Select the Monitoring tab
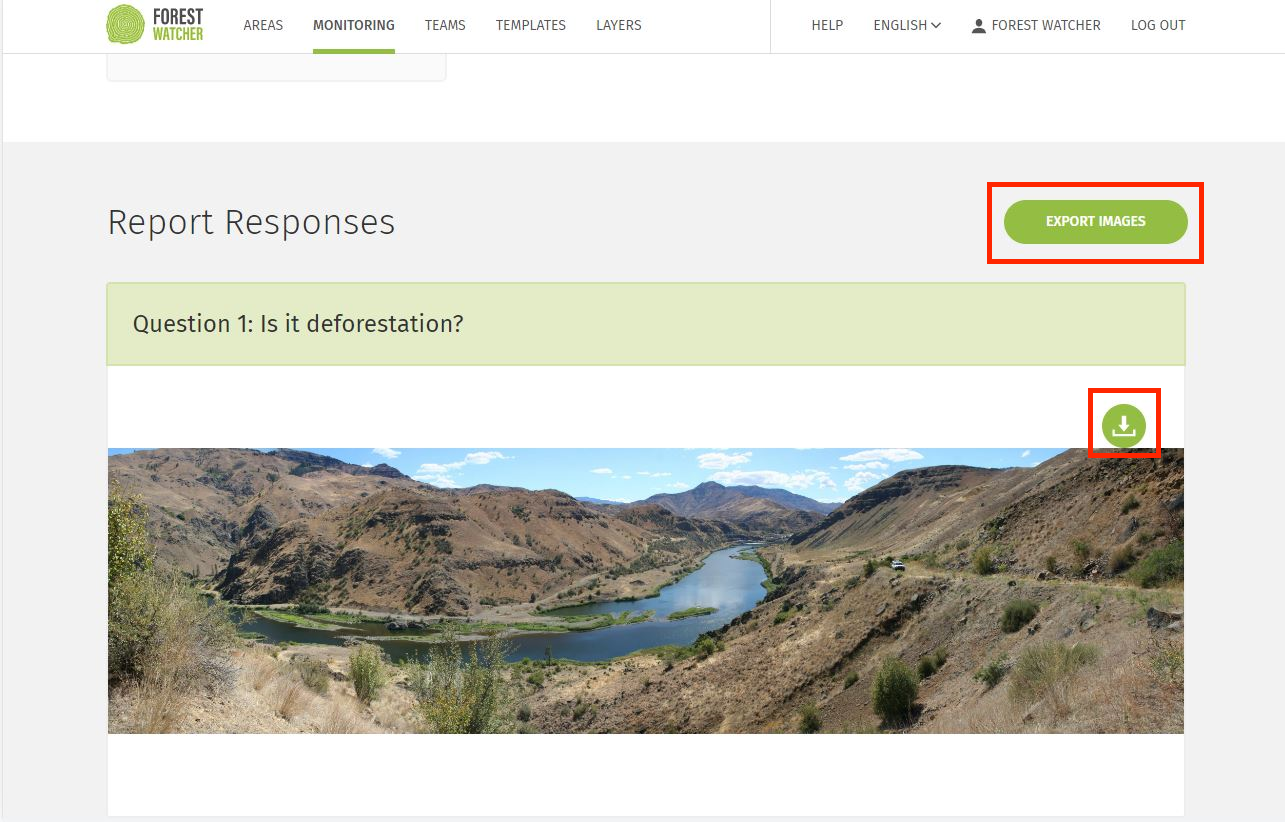The image size is (1285, 822). (x=353, y=25)
